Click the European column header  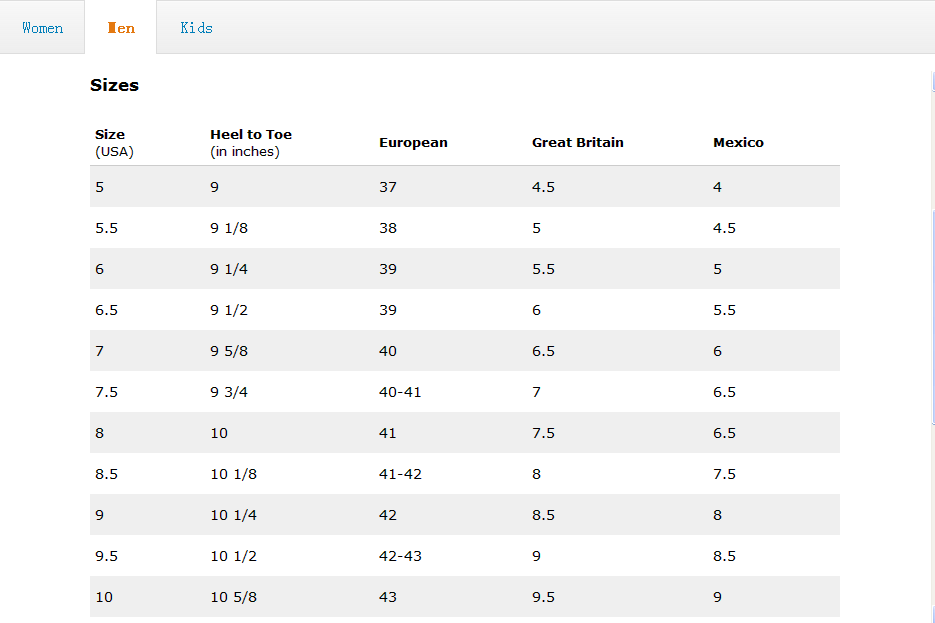pos(413,143)
